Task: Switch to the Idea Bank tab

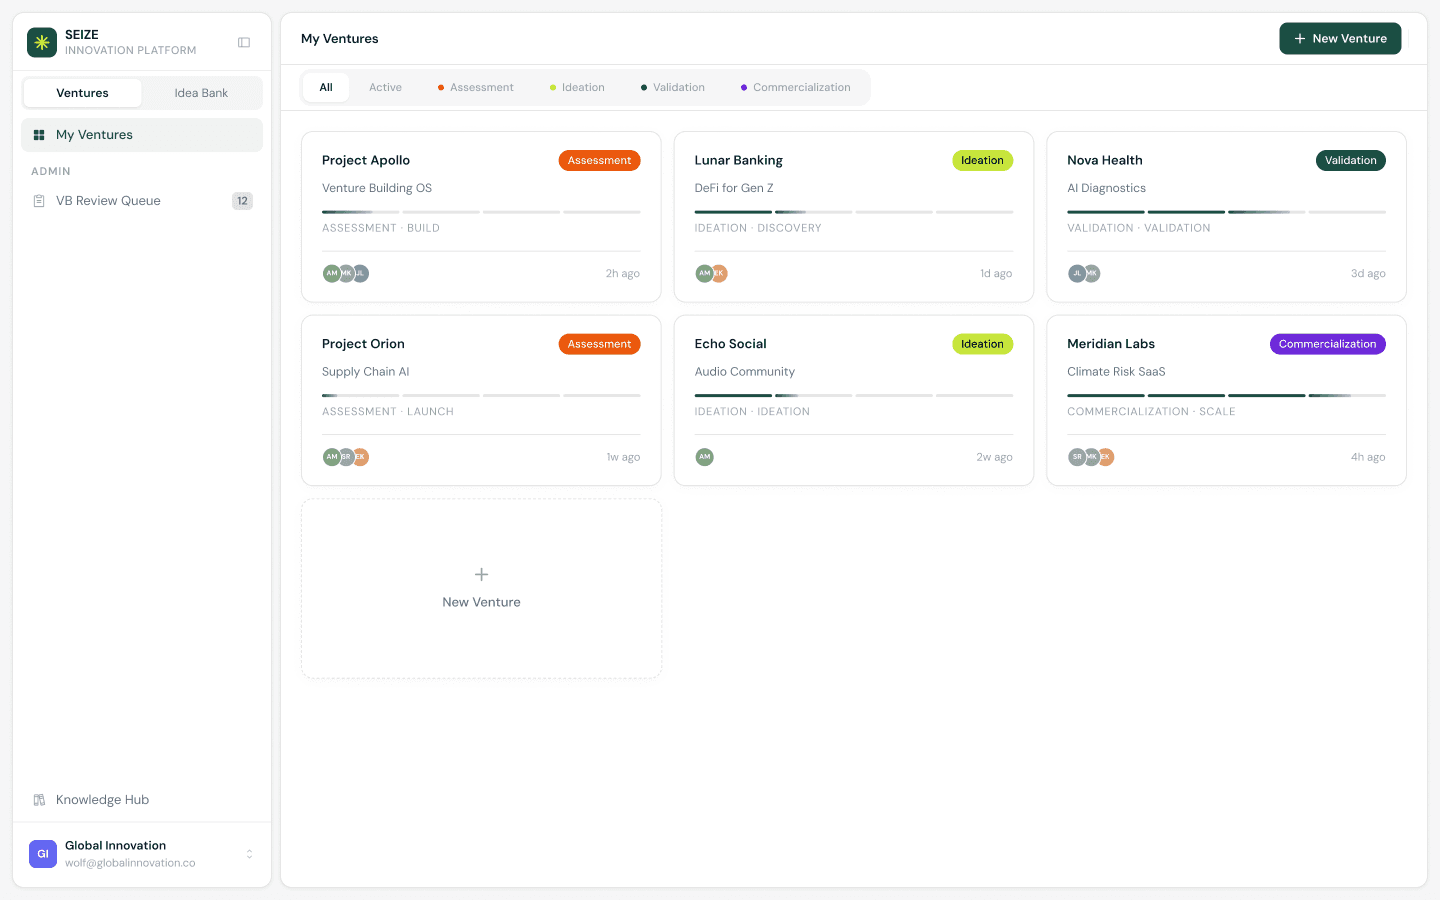Action: coord(201,93)
